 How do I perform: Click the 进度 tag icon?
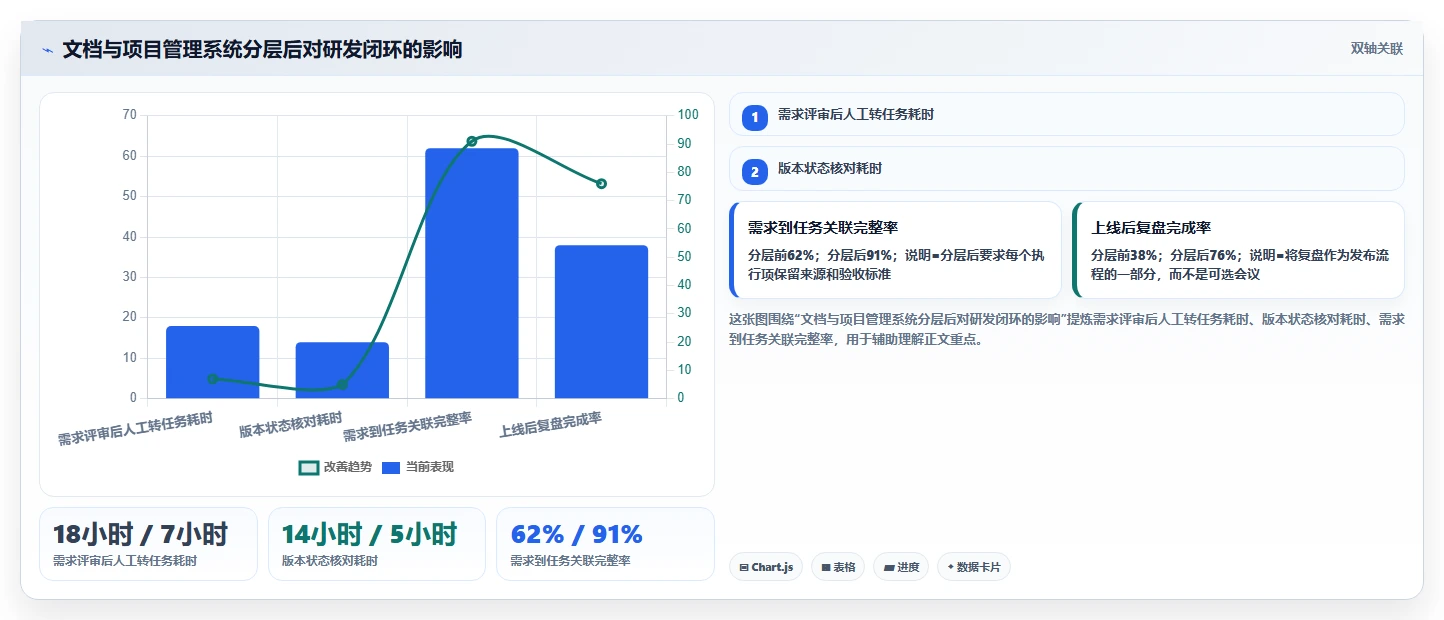coord(889,568)
